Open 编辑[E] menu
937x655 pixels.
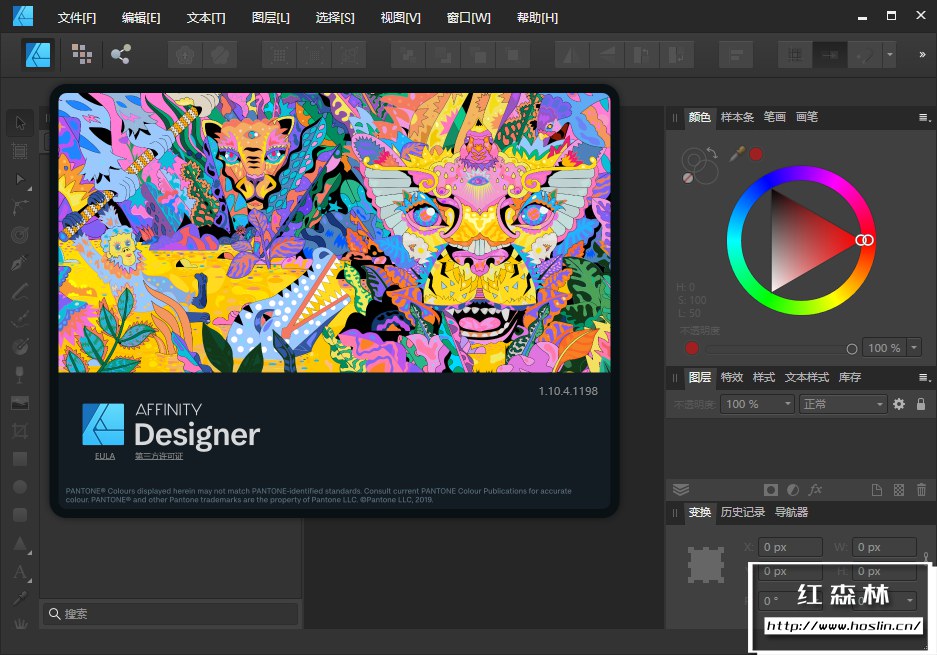click(x=141, y=18)
